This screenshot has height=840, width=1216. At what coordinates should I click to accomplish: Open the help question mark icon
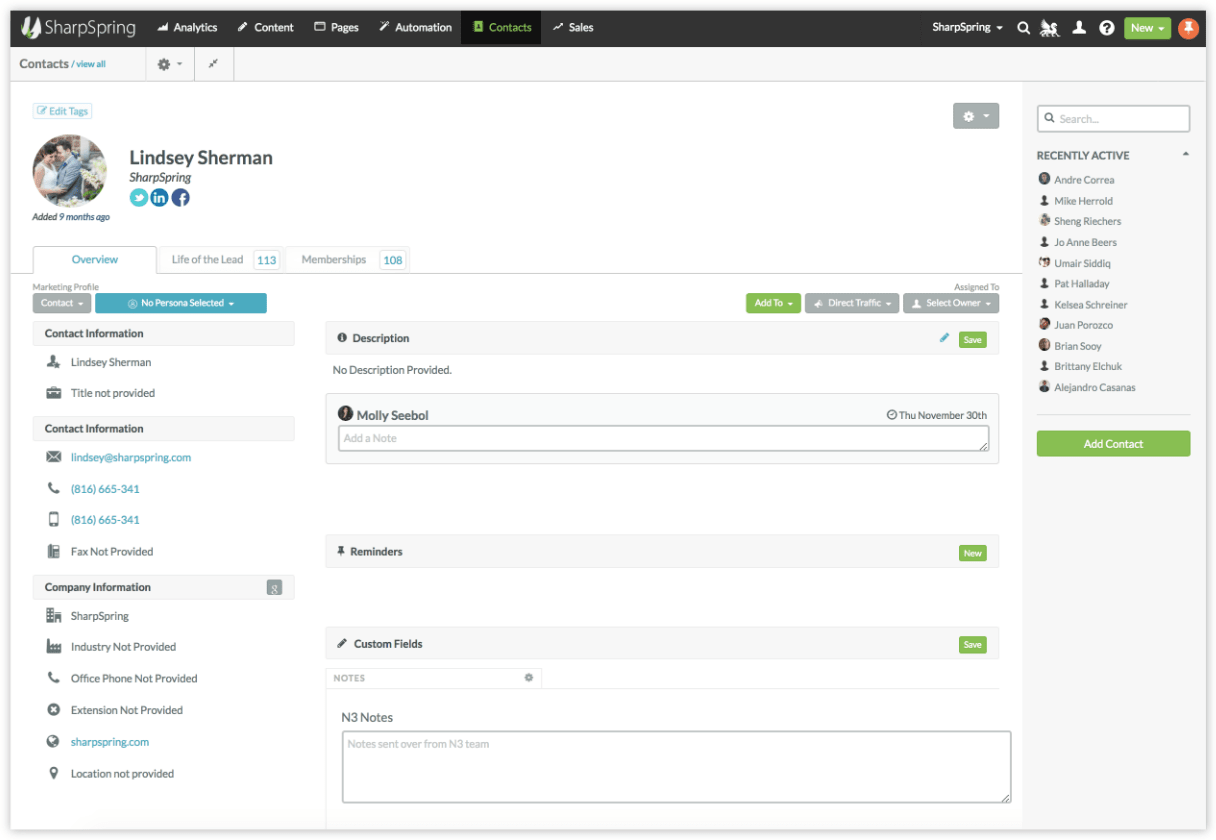(1107, 28)
